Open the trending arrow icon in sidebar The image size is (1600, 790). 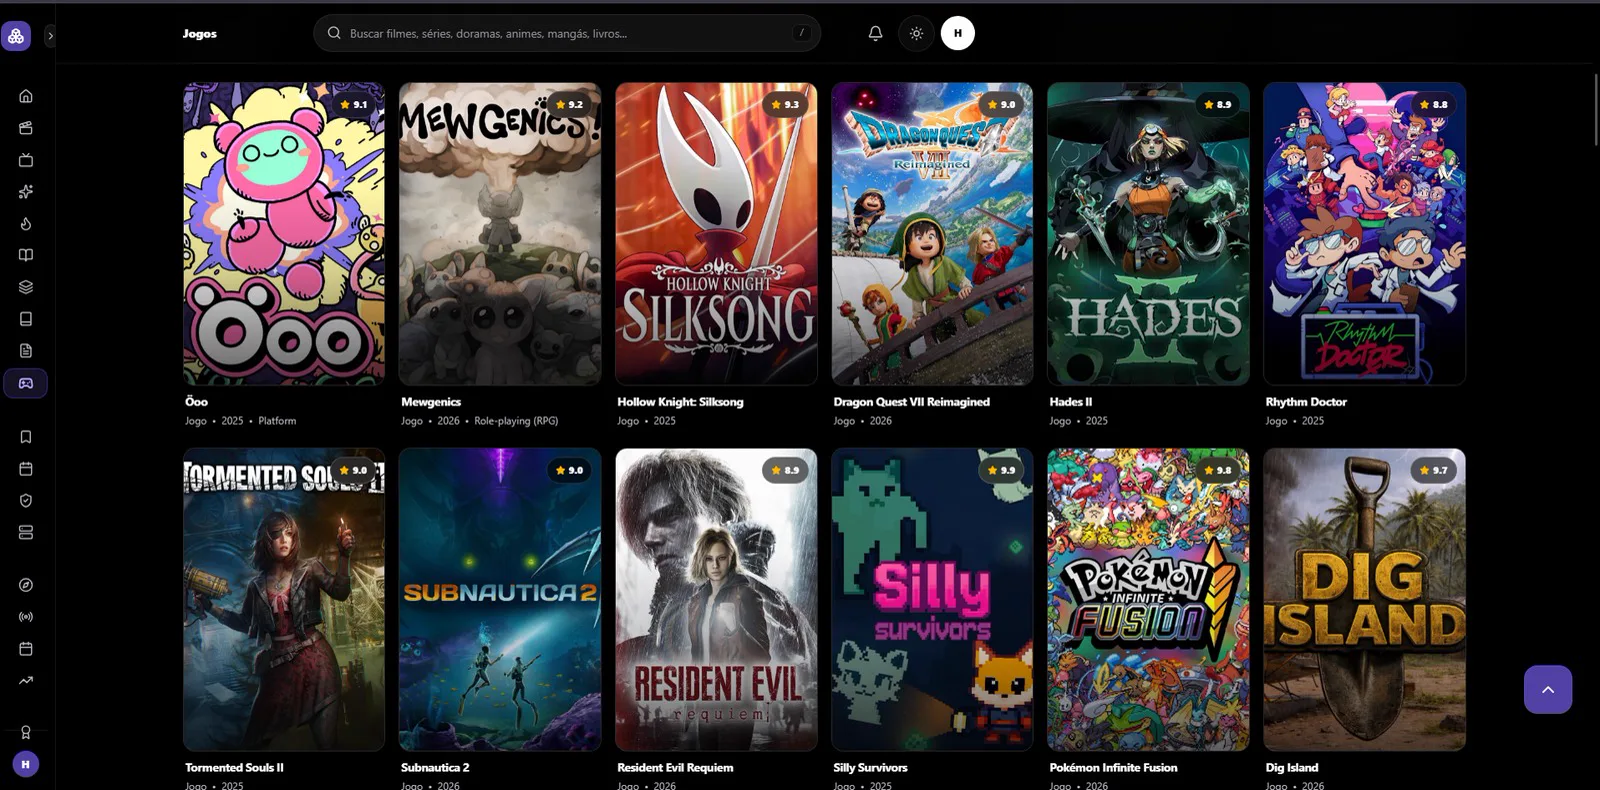point(26,681)
